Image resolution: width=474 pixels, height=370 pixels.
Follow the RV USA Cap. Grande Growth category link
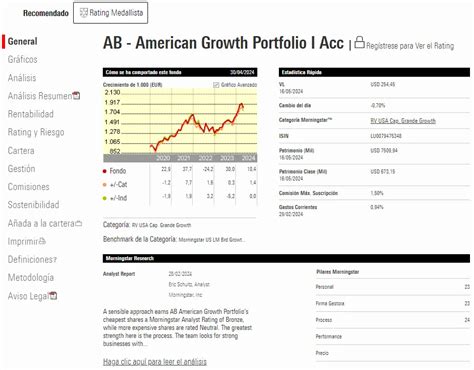tap(403, 121)
